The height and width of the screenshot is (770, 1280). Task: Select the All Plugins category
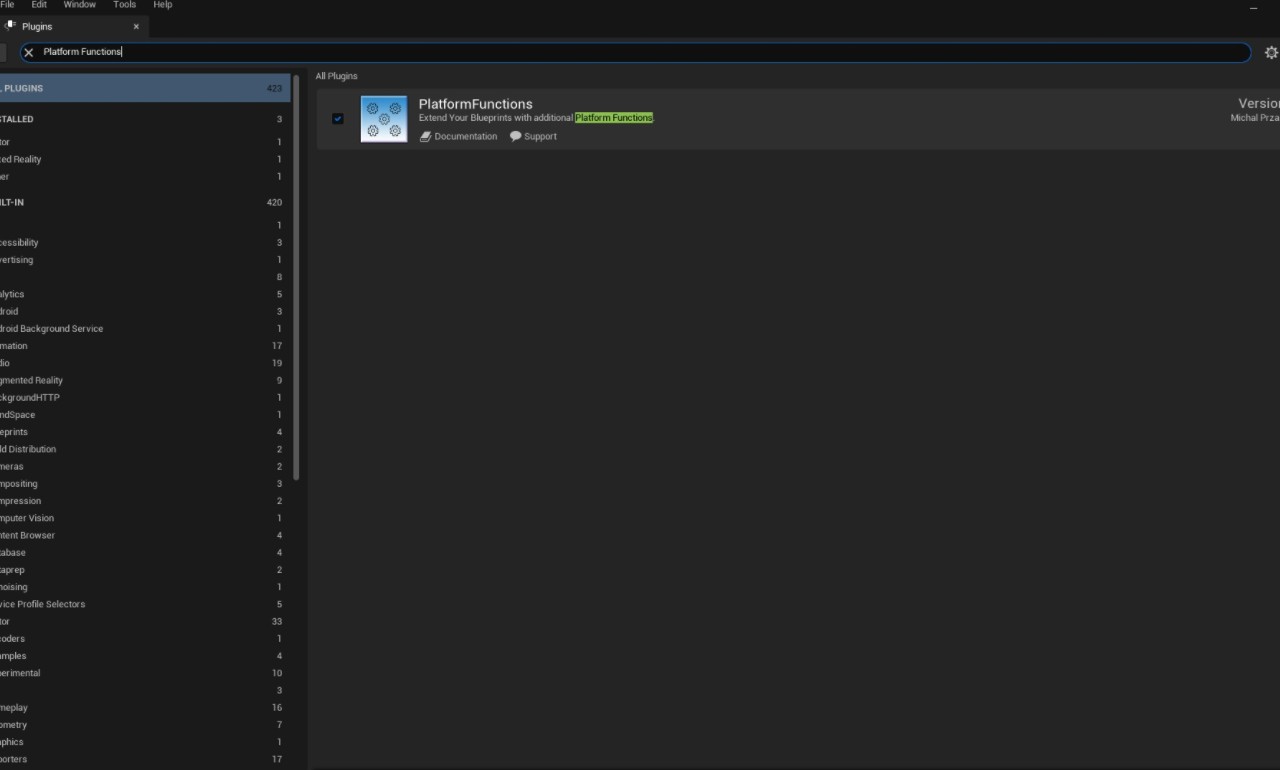pos(140,88)
